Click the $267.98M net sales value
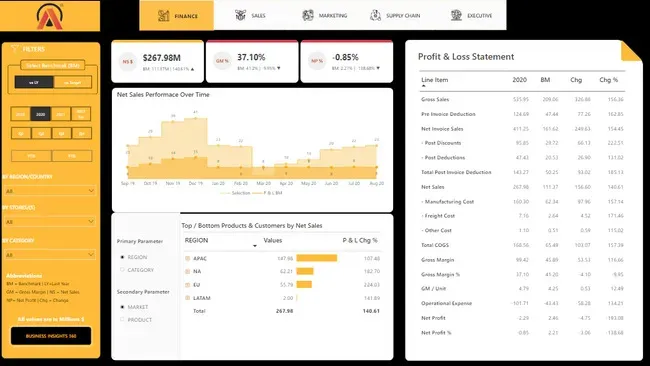The height and width of the screenshot is (366, 650). click(162, 58)
